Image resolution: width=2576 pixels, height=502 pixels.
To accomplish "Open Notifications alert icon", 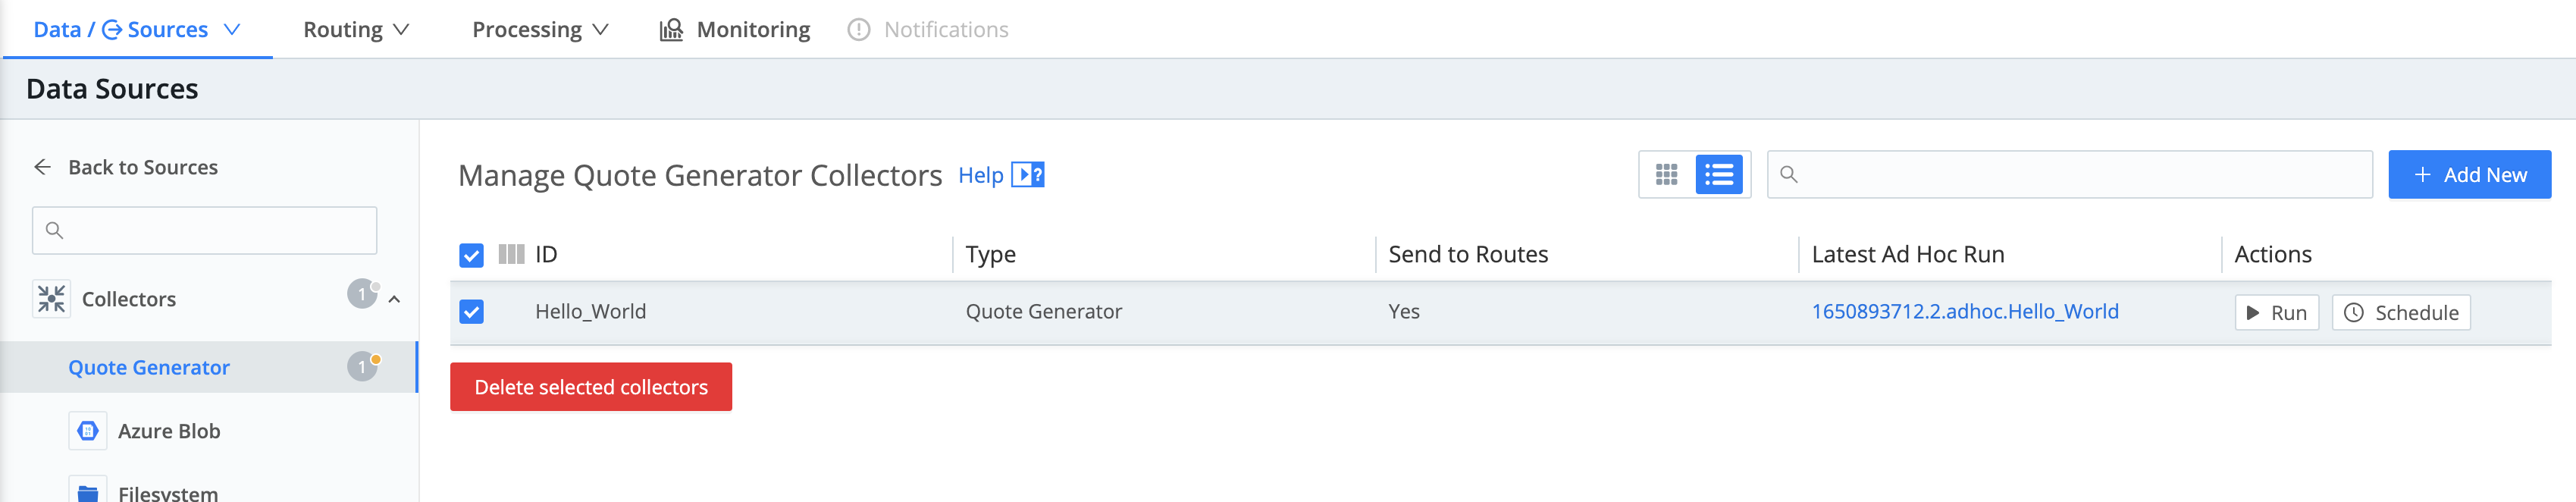I will (858, 30).
